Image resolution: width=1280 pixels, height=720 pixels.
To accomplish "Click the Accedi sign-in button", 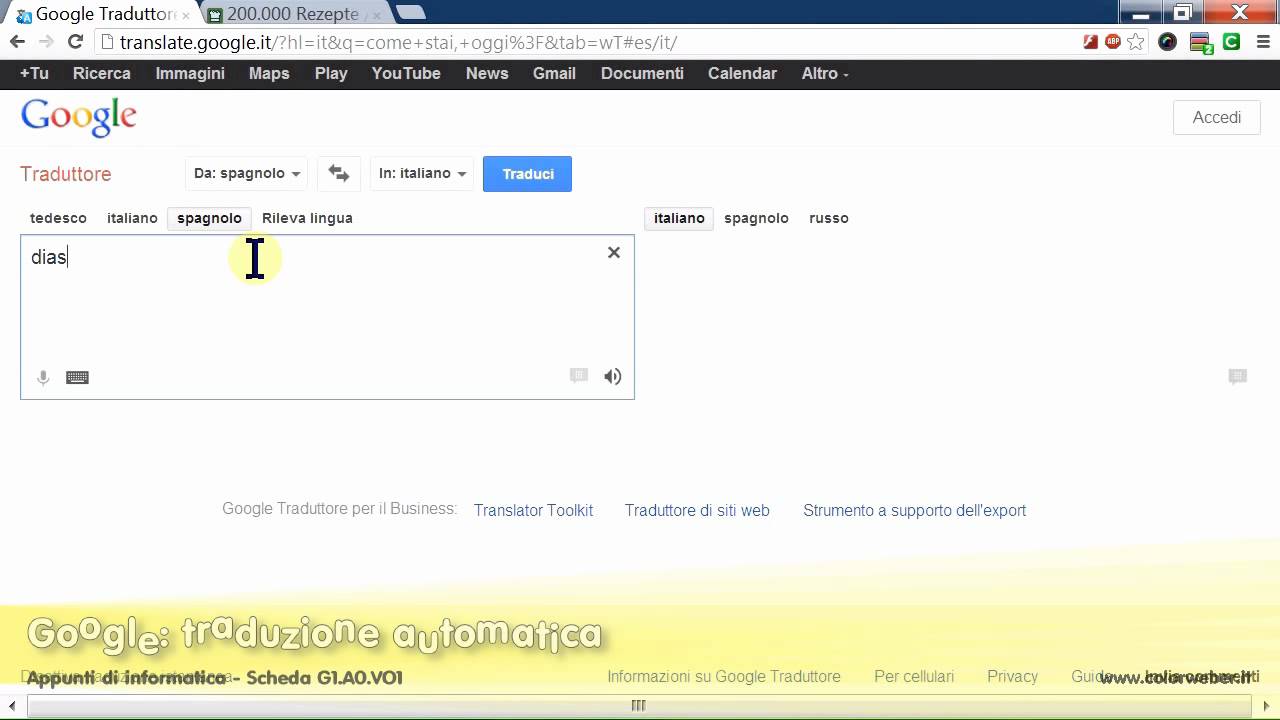I will coord(1216,117).
